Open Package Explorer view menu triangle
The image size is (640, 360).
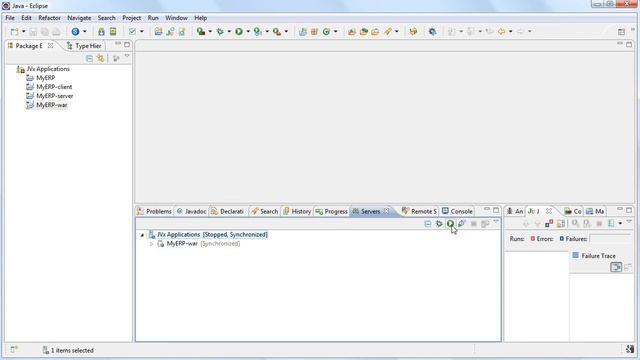pos(127,56)
